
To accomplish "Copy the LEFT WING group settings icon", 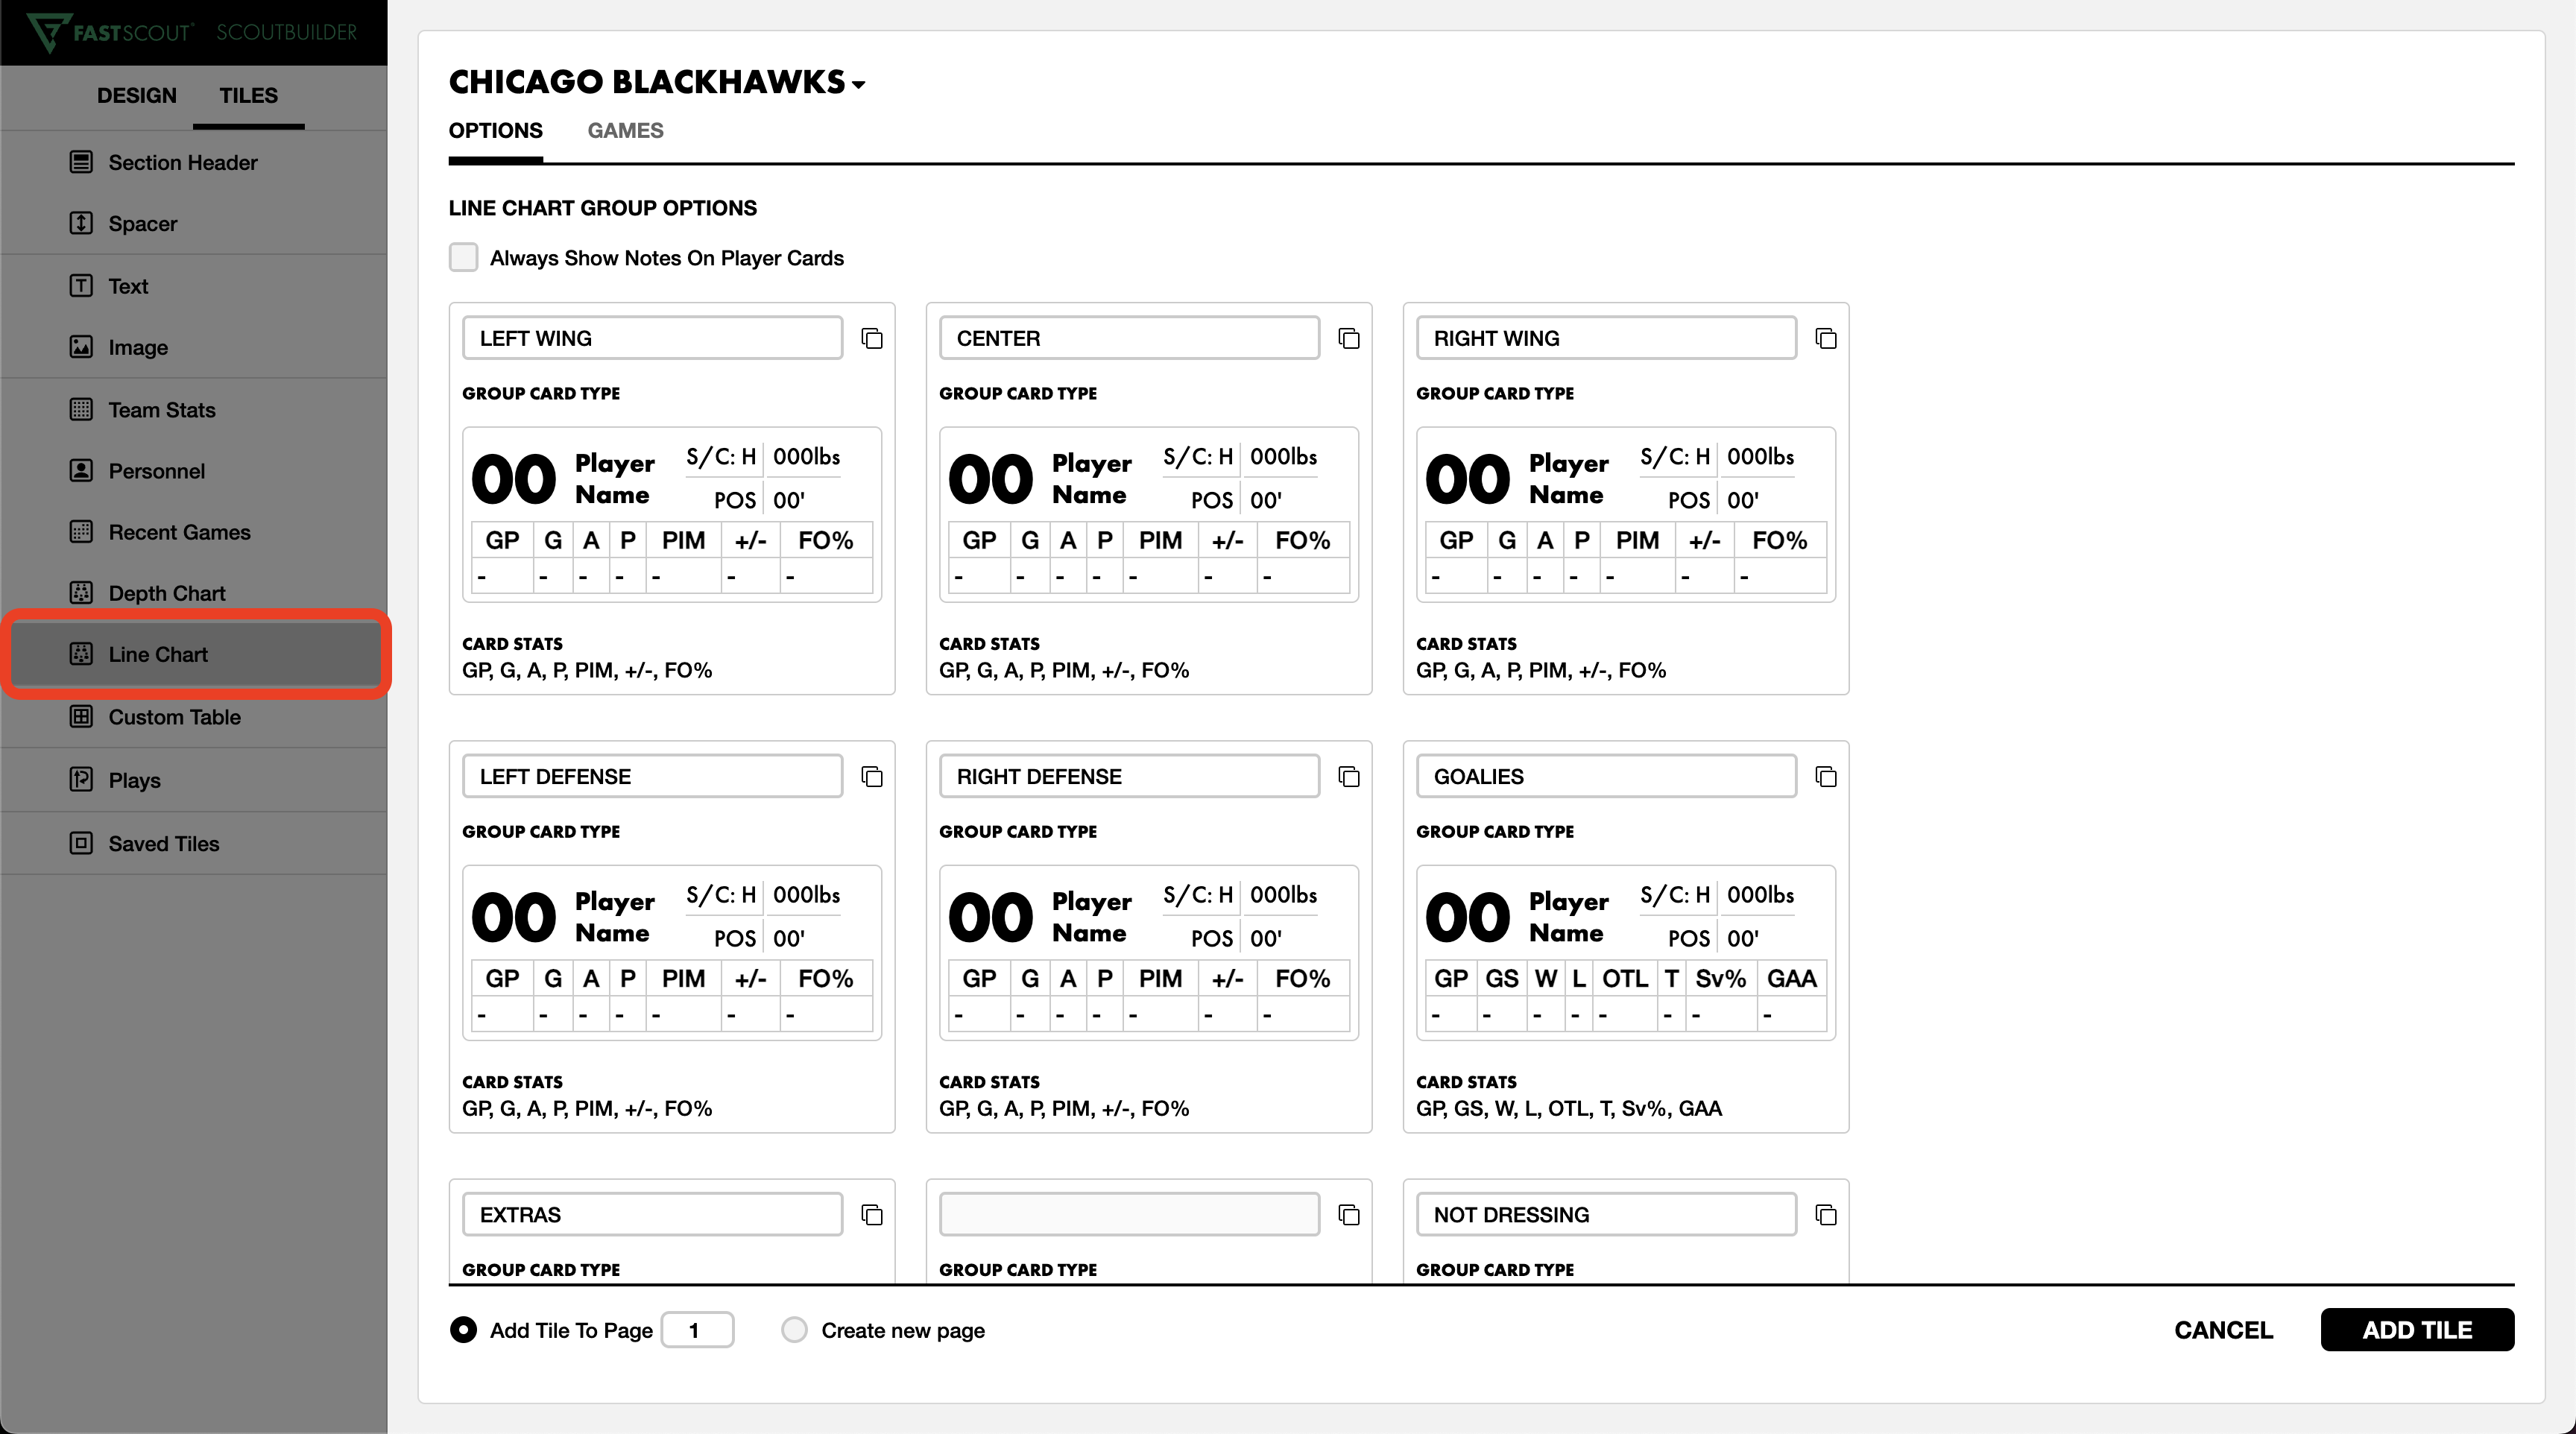I will 872,339.
